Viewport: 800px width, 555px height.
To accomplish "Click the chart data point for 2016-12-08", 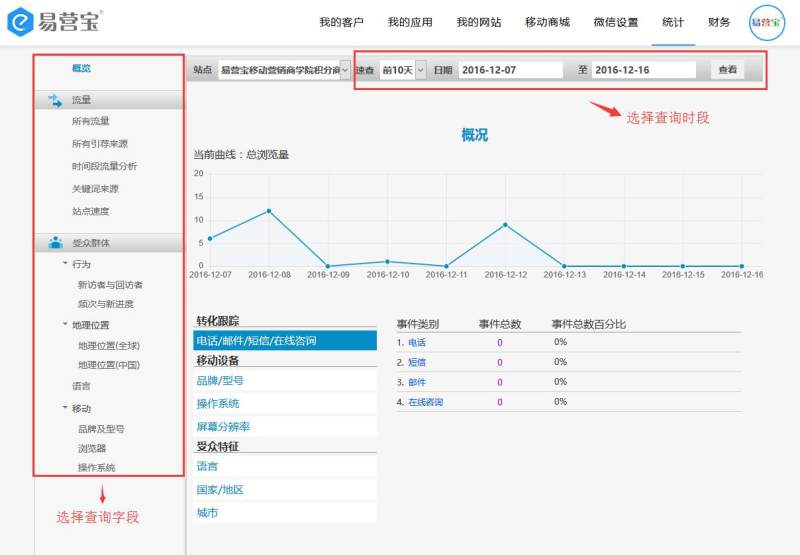I will (269, 211).
